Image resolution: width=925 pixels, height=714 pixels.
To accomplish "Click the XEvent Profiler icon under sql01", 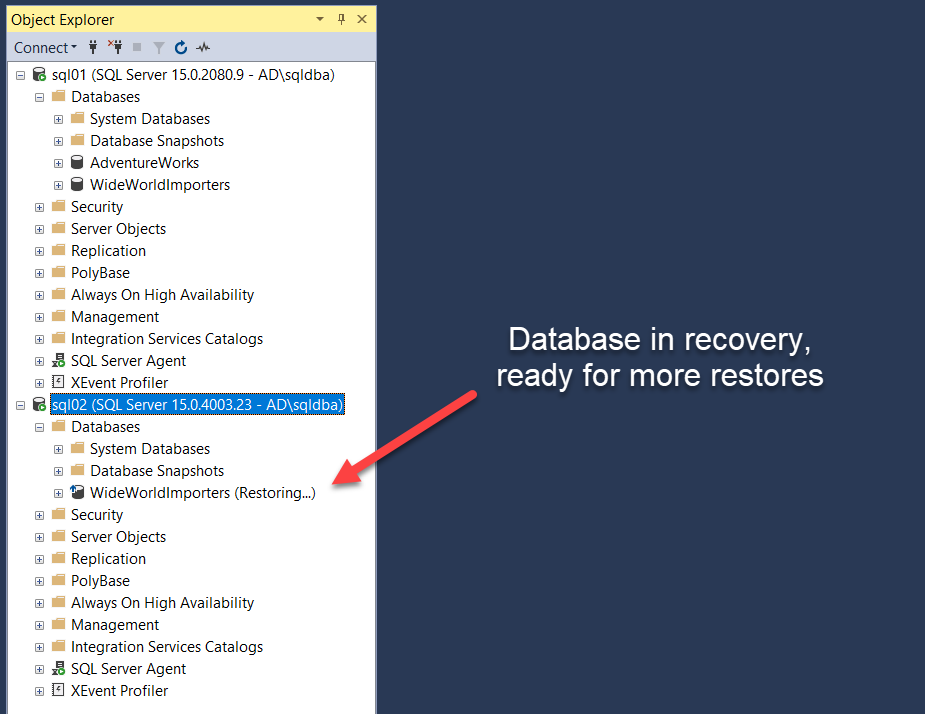I will click(58, 382).
